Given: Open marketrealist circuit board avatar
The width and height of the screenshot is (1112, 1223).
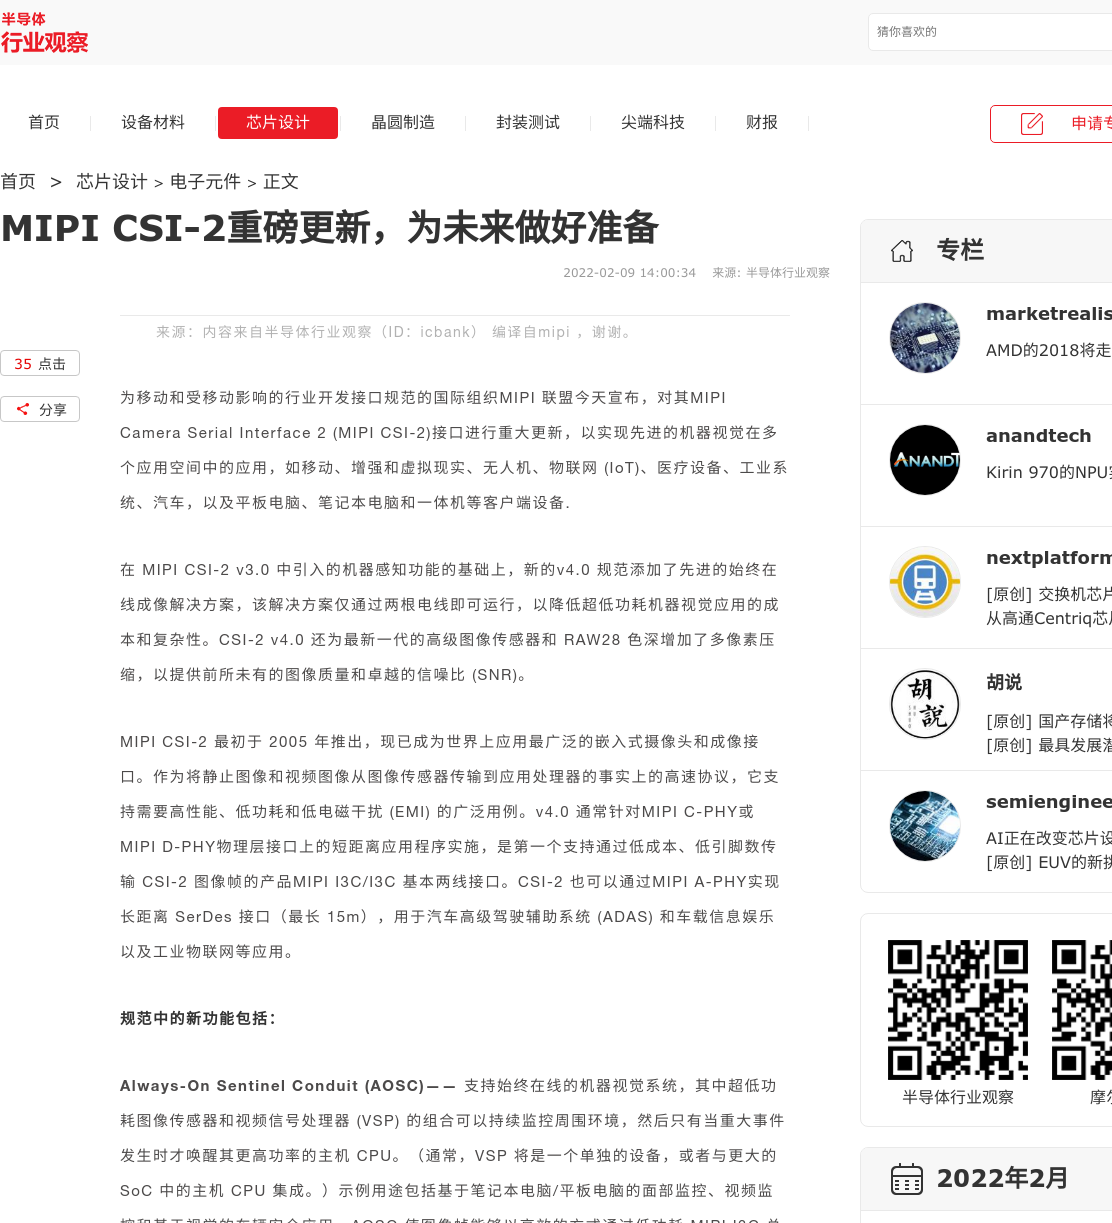Looking at the screenshot, I should coord(925,338).
